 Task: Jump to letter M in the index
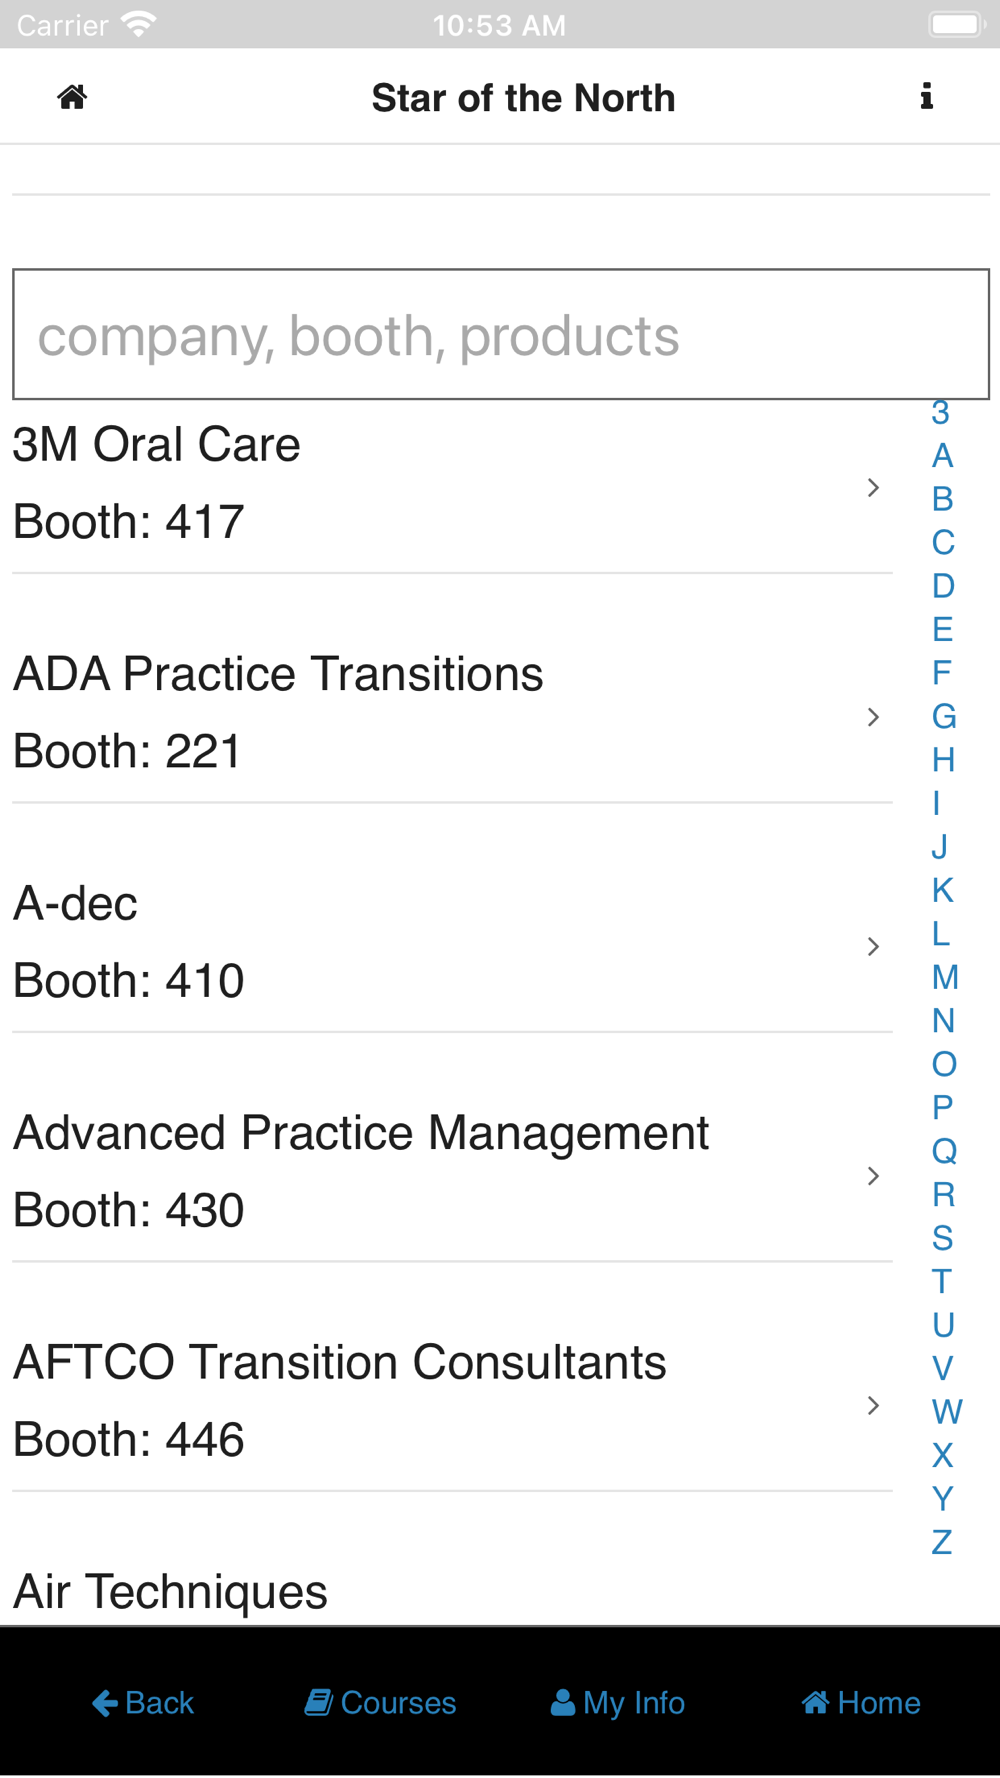[945, 977]
